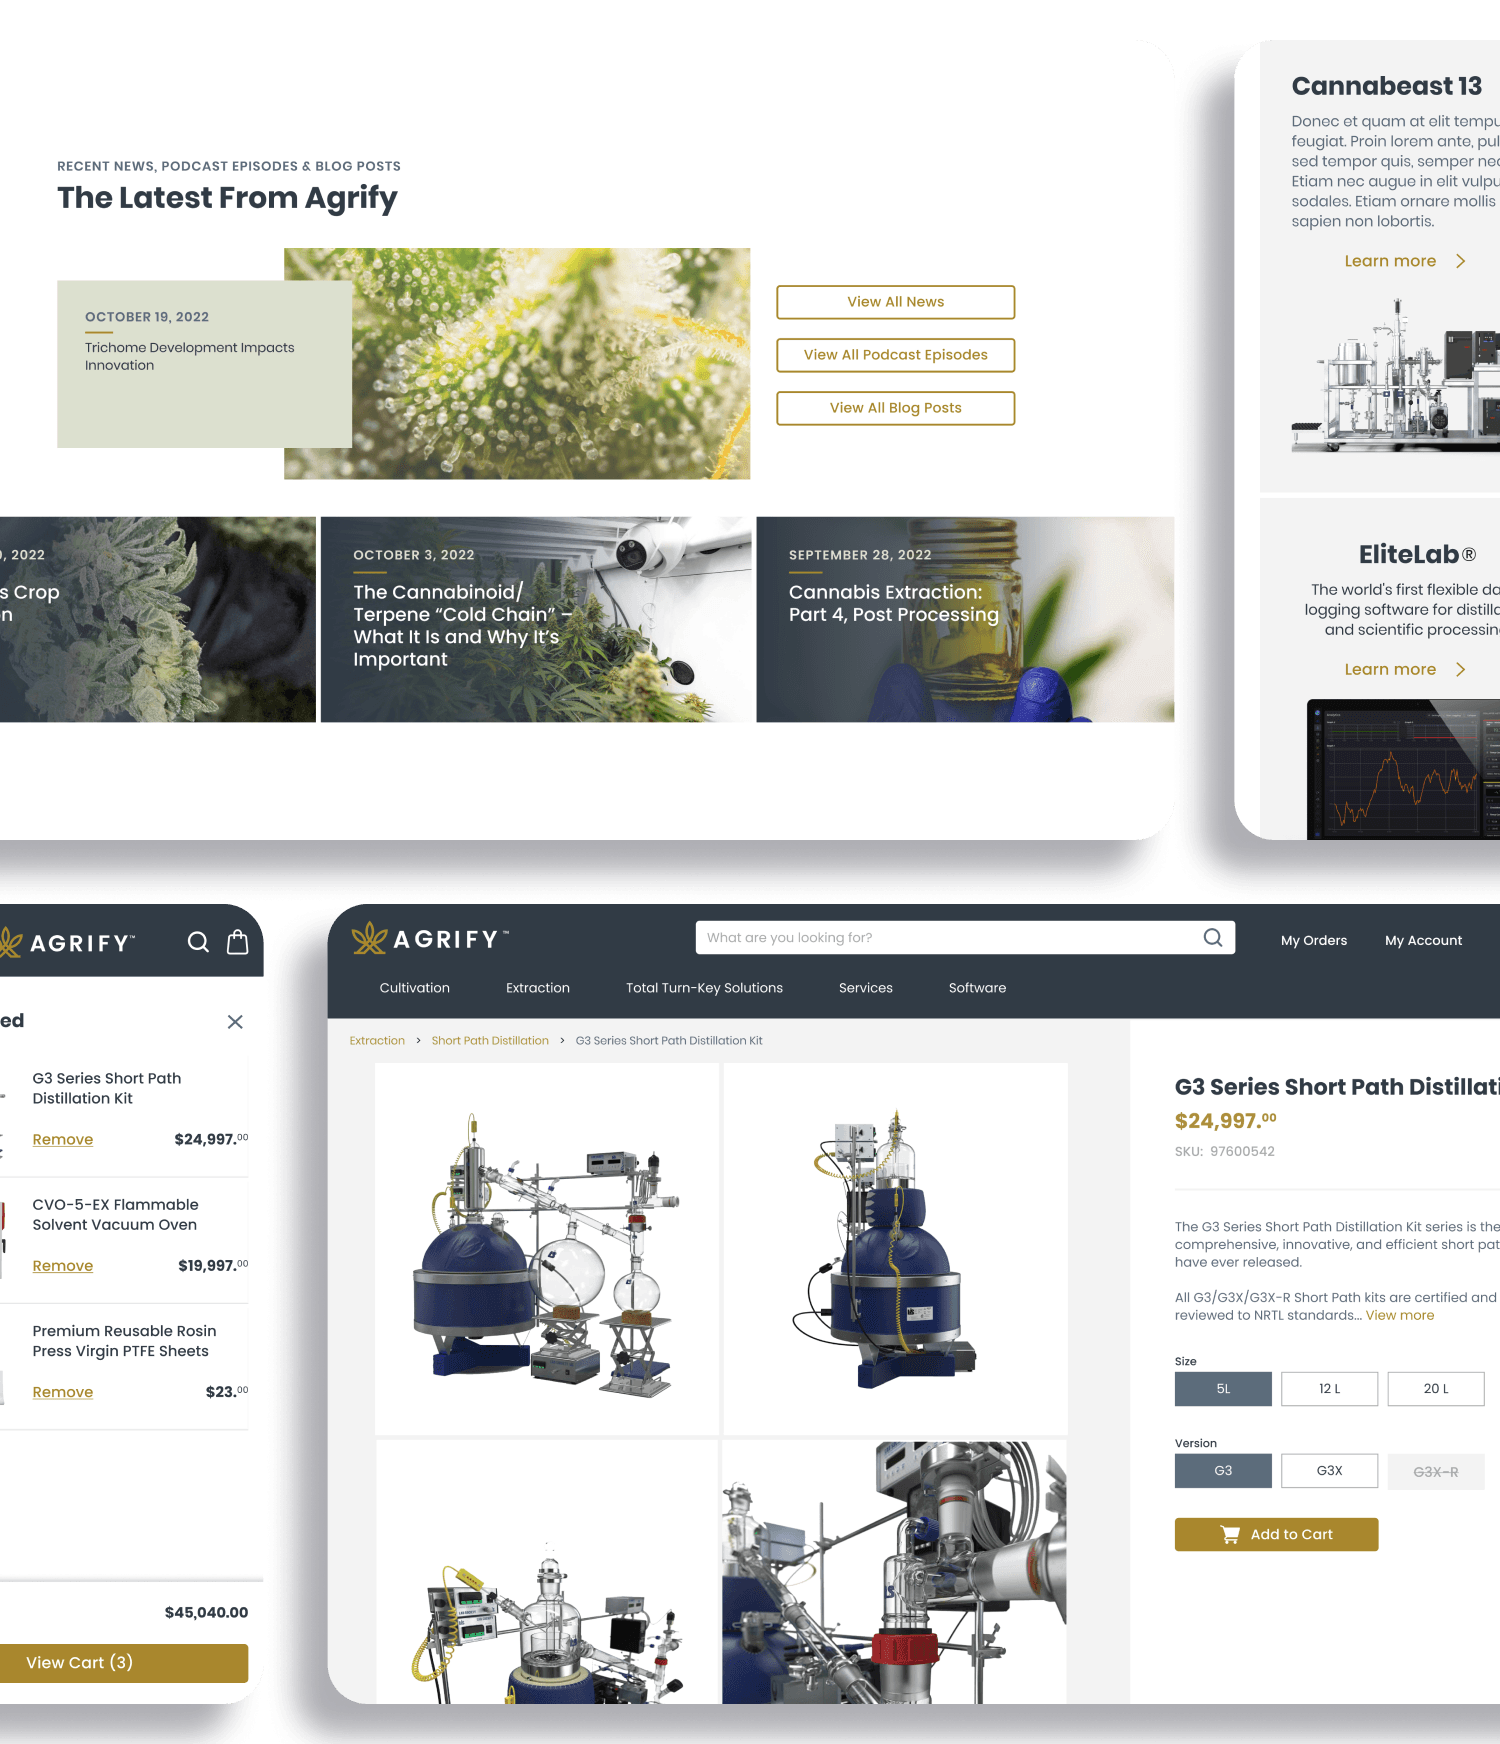Close the mobile cart panel with X

tap(235, 1022)
